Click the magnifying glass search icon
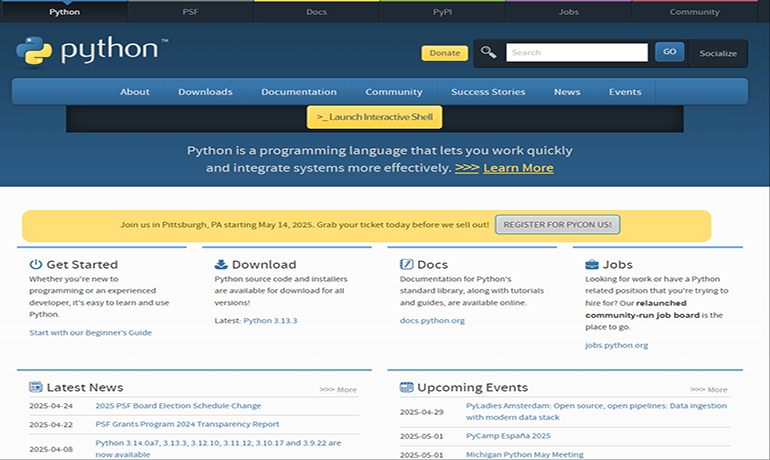Image resolution: width=770 pixels, height=460 pixels. (488, 53)
